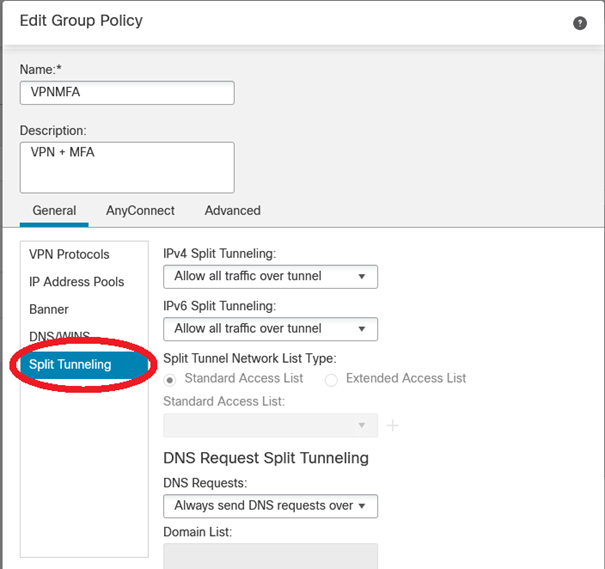Open the help question mark icon
The width and height of the screenshot is (605, 569).
pyautogui.click(x=580, y=23)
